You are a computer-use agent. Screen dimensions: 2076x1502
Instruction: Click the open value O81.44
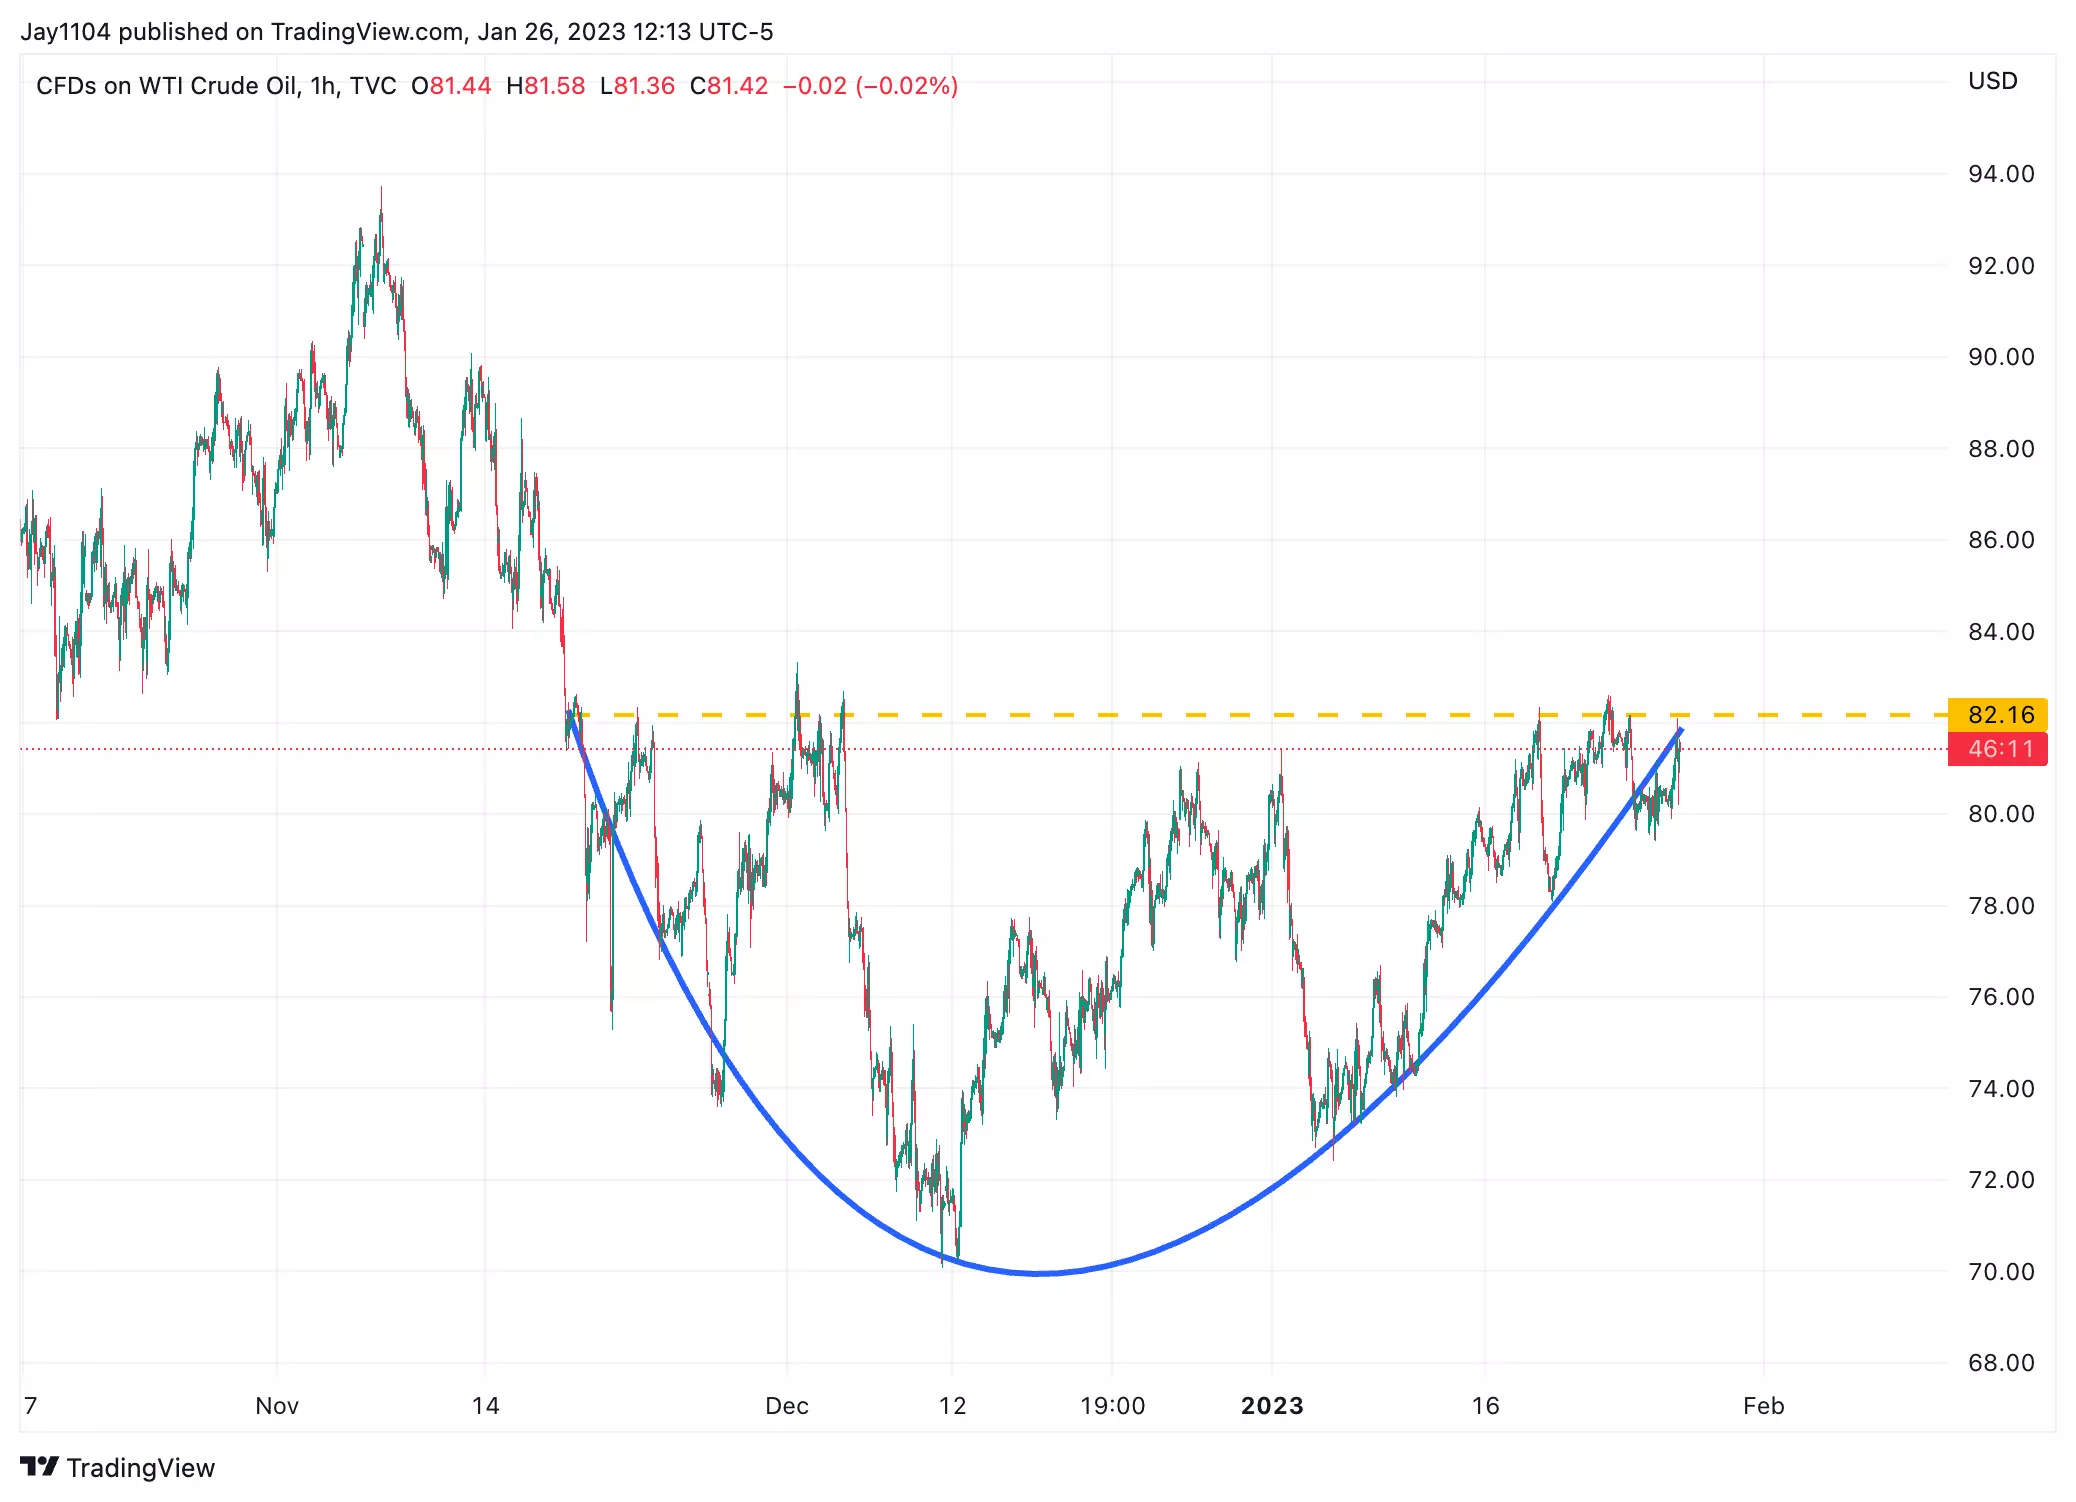(451, 86)
